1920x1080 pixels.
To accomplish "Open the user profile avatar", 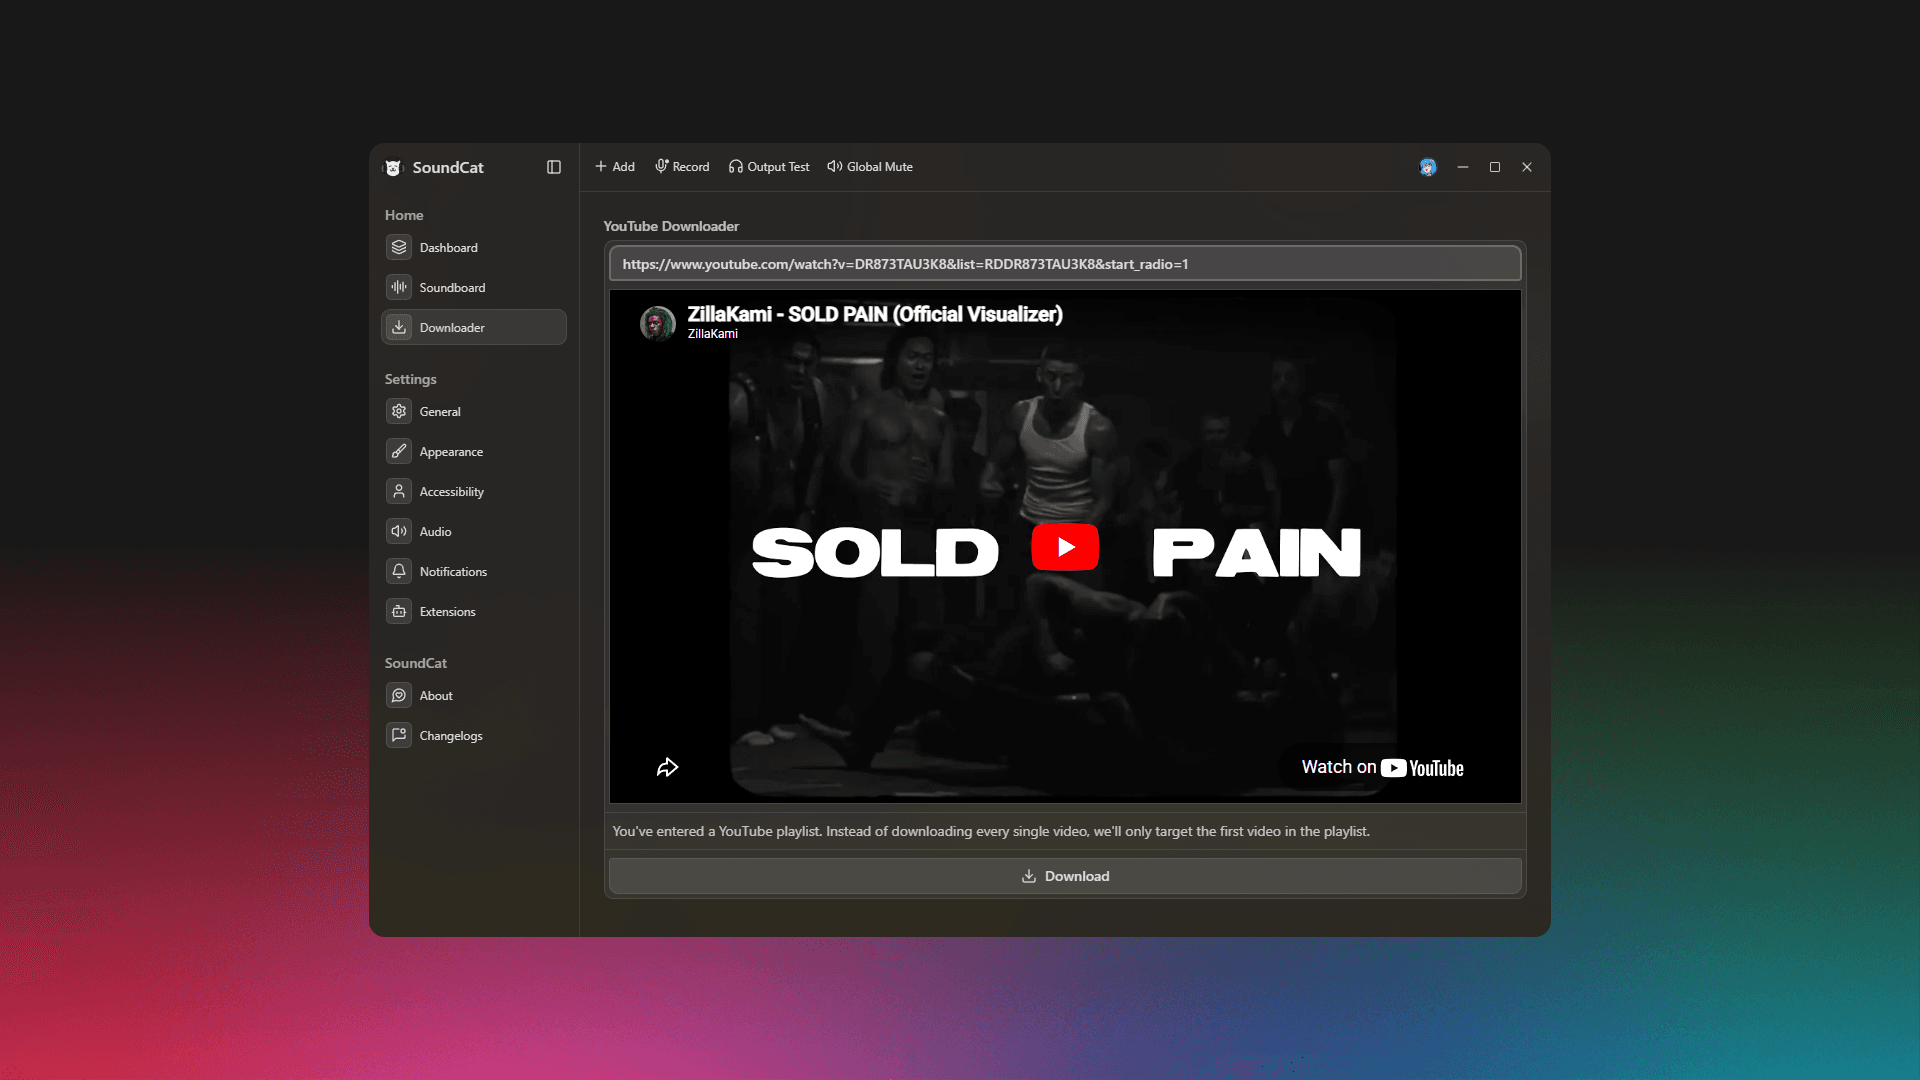I will tap(1428, 167).
